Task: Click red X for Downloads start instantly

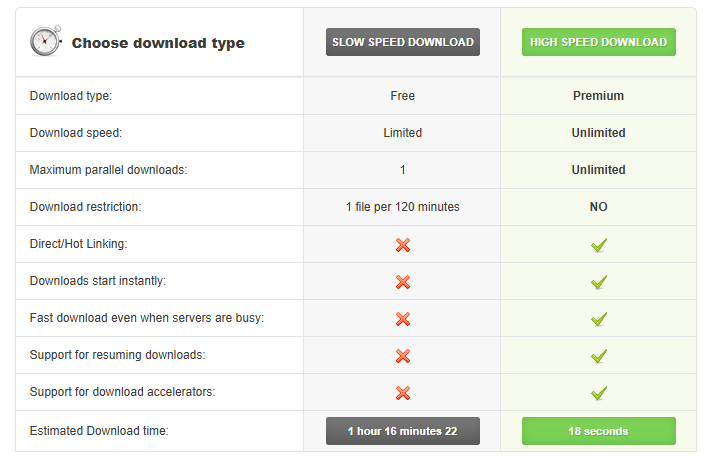Action: click(403, 282)
